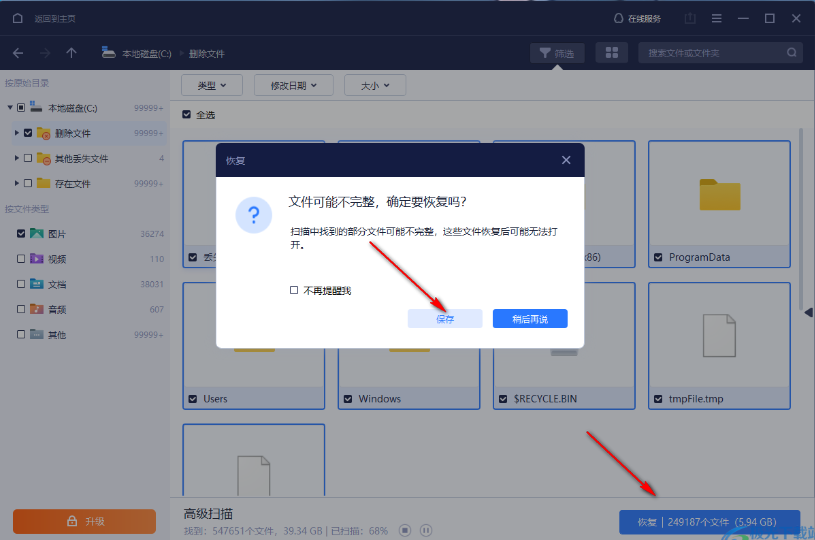Click the 删除文件 folder icon in tree

point(44,134)
